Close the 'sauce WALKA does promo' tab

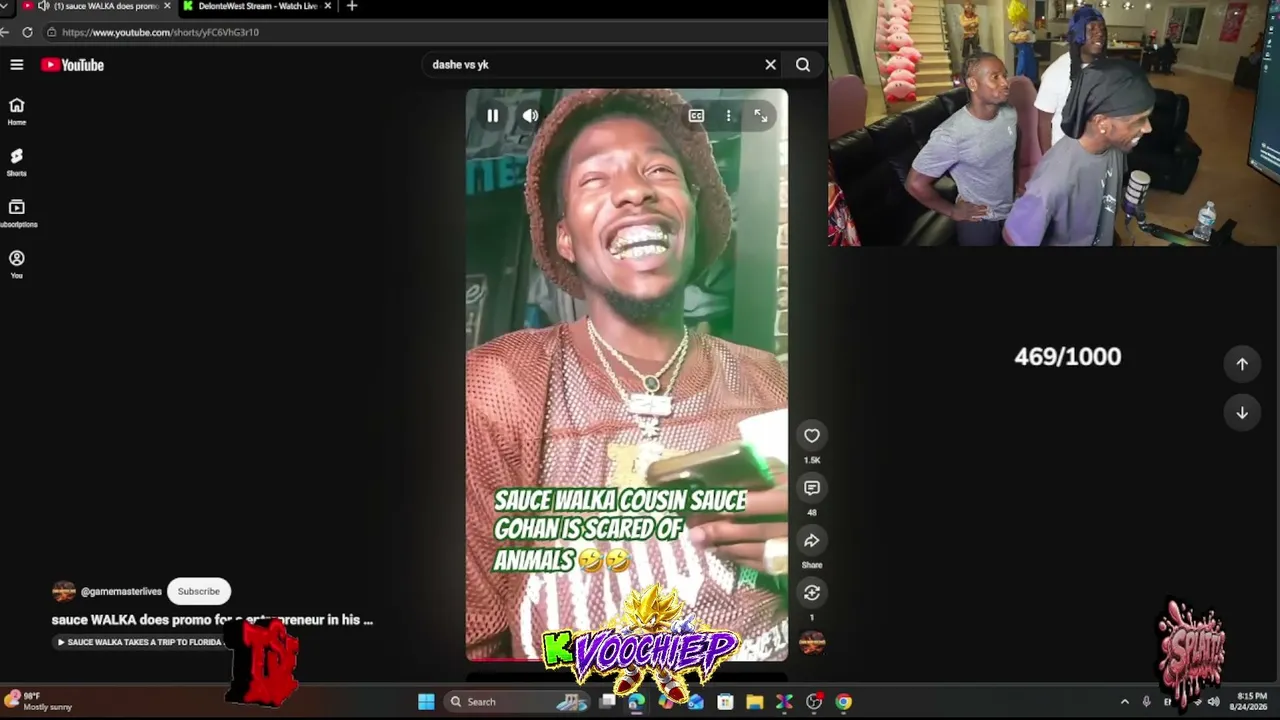click(167, 6)
